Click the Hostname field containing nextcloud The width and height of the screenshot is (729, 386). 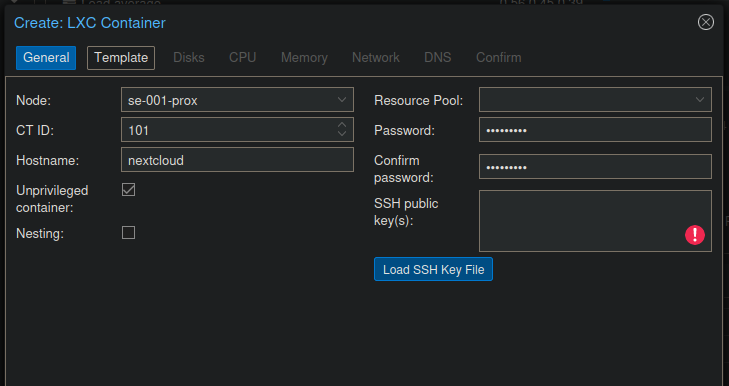pos(237,160)
